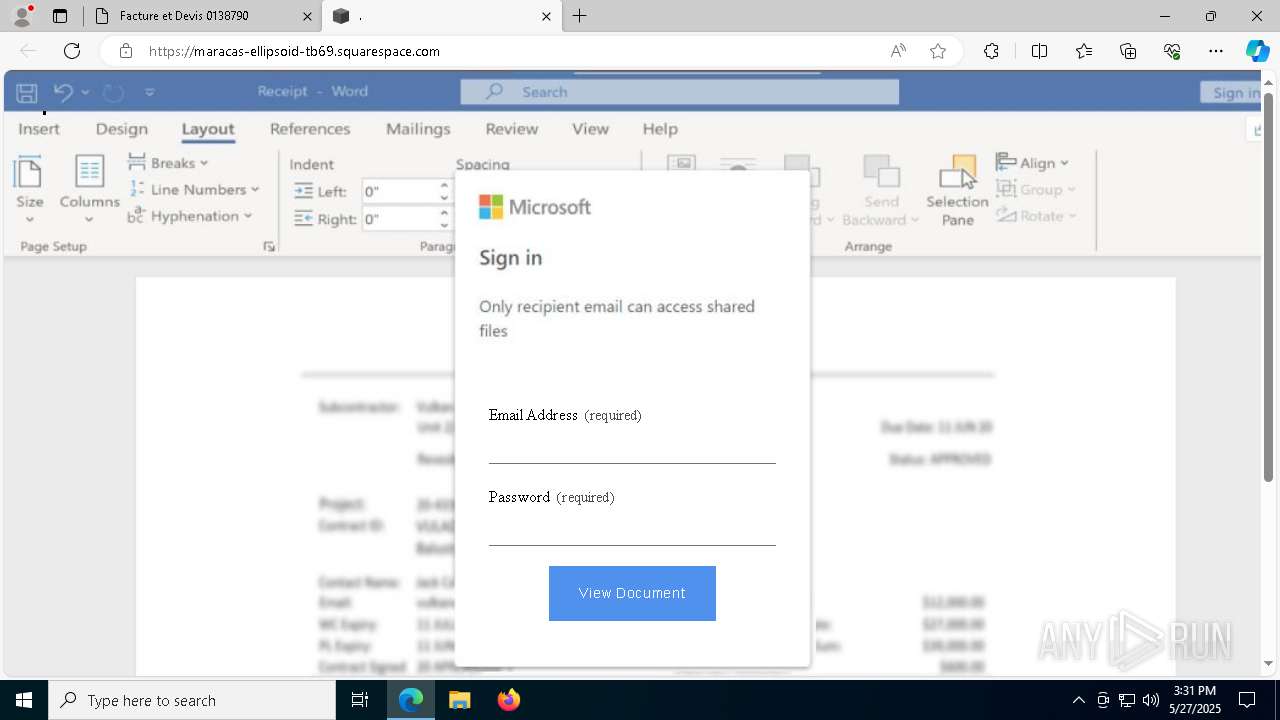The height and width of the screenshot is (720, 1280).
Task: Open the Columns dropdown
Action: 89,190
